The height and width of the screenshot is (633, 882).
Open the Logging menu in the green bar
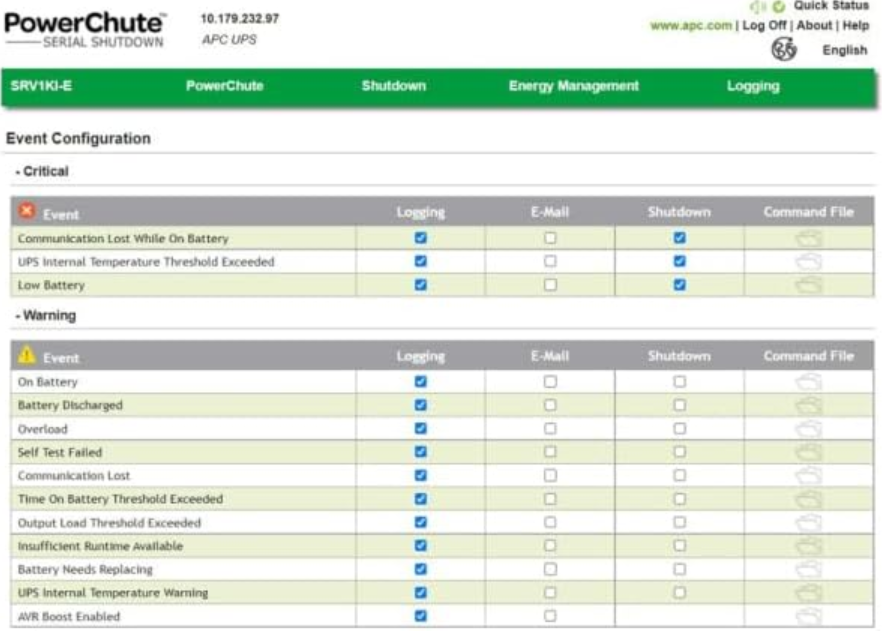(x=753, y=86)
